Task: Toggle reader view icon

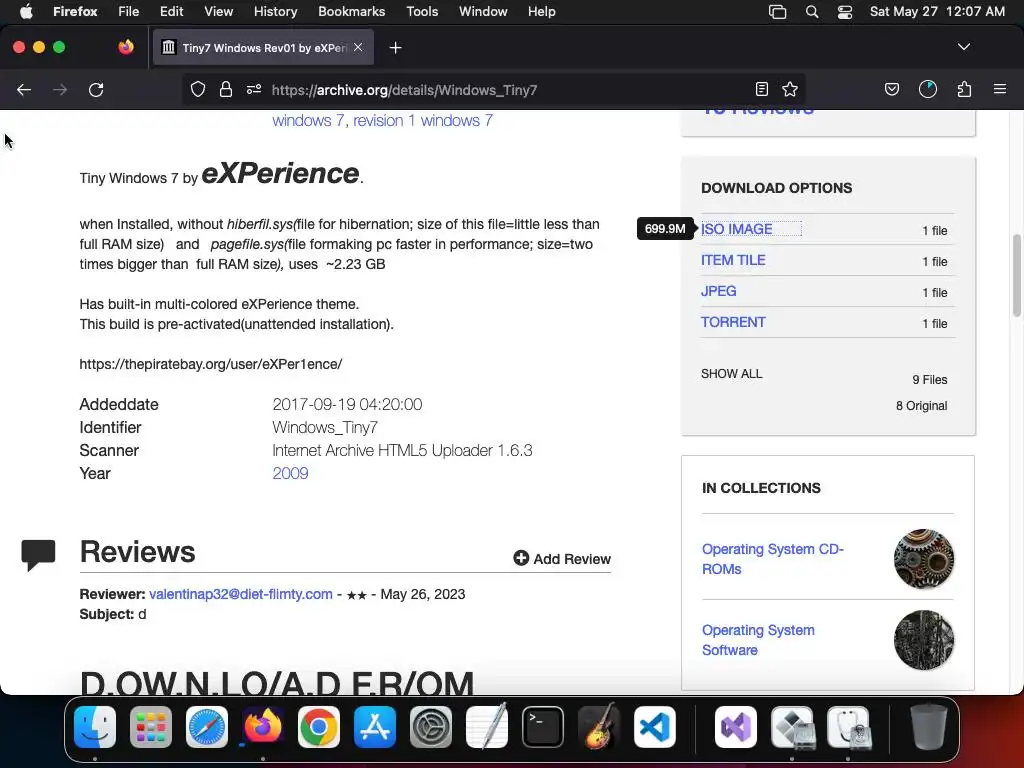Action: click(761, 89)
